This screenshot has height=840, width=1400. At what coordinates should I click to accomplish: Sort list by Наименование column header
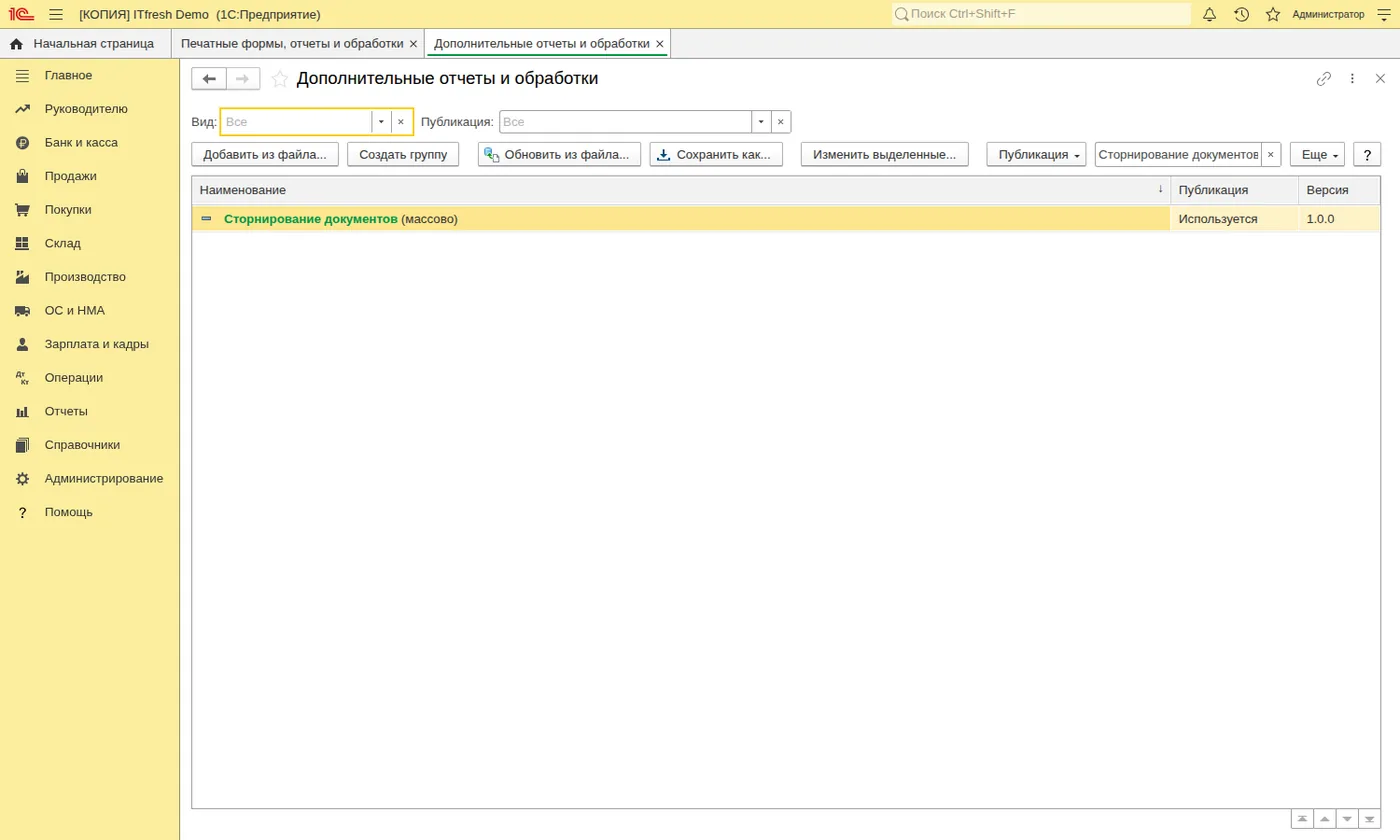click(x=681, y=190)
